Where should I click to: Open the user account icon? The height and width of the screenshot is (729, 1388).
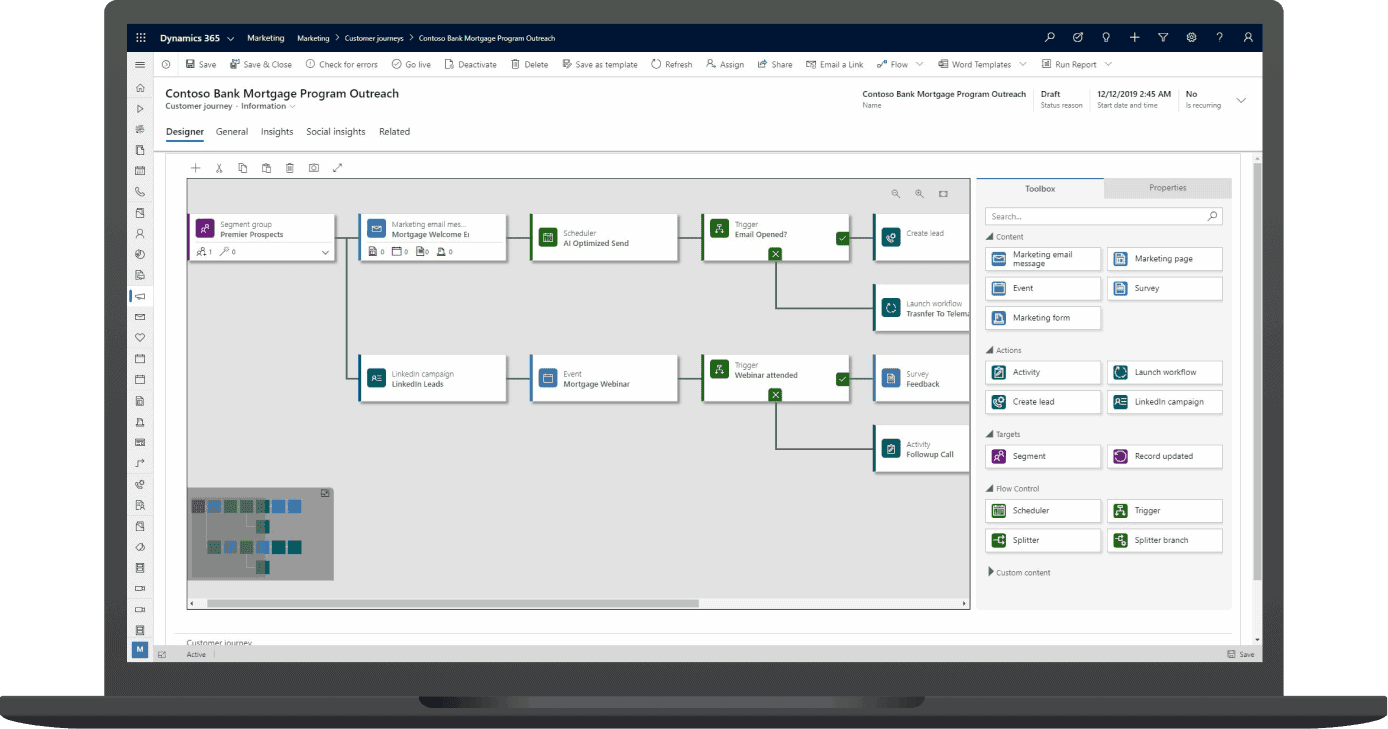(x=1248, y=38)
